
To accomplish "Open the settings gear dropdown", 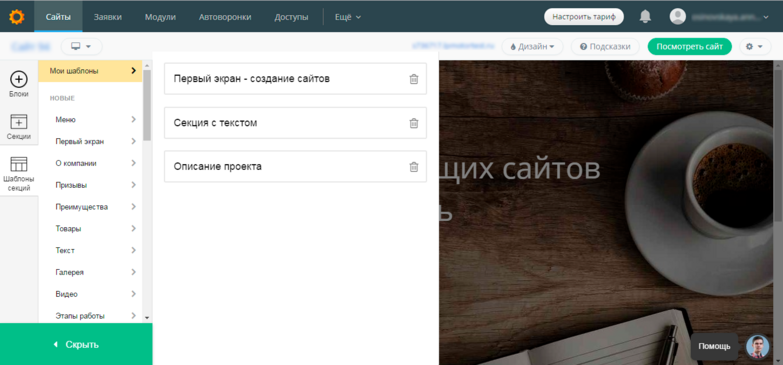I will click(754, 46).
